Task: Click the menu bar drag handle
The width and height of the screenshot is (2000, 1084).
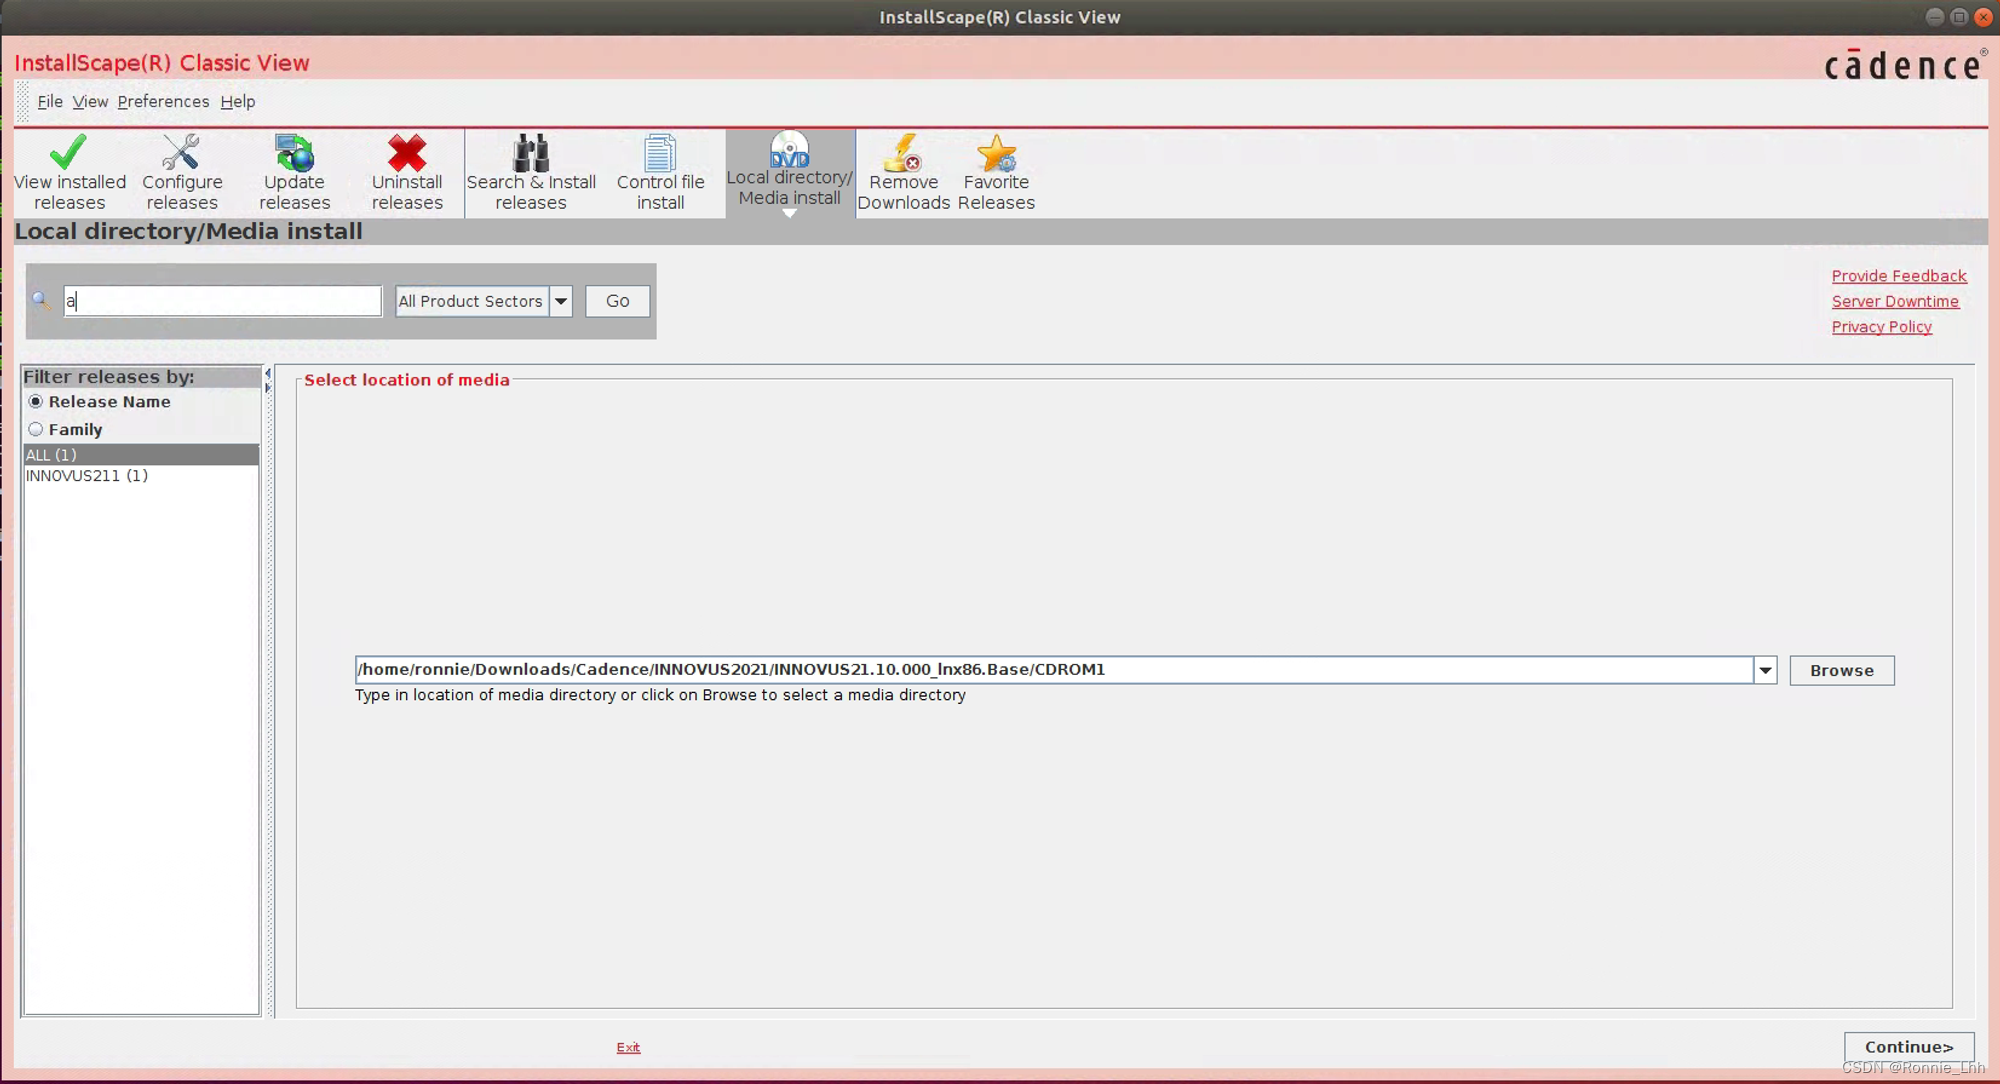Action: 23,102
